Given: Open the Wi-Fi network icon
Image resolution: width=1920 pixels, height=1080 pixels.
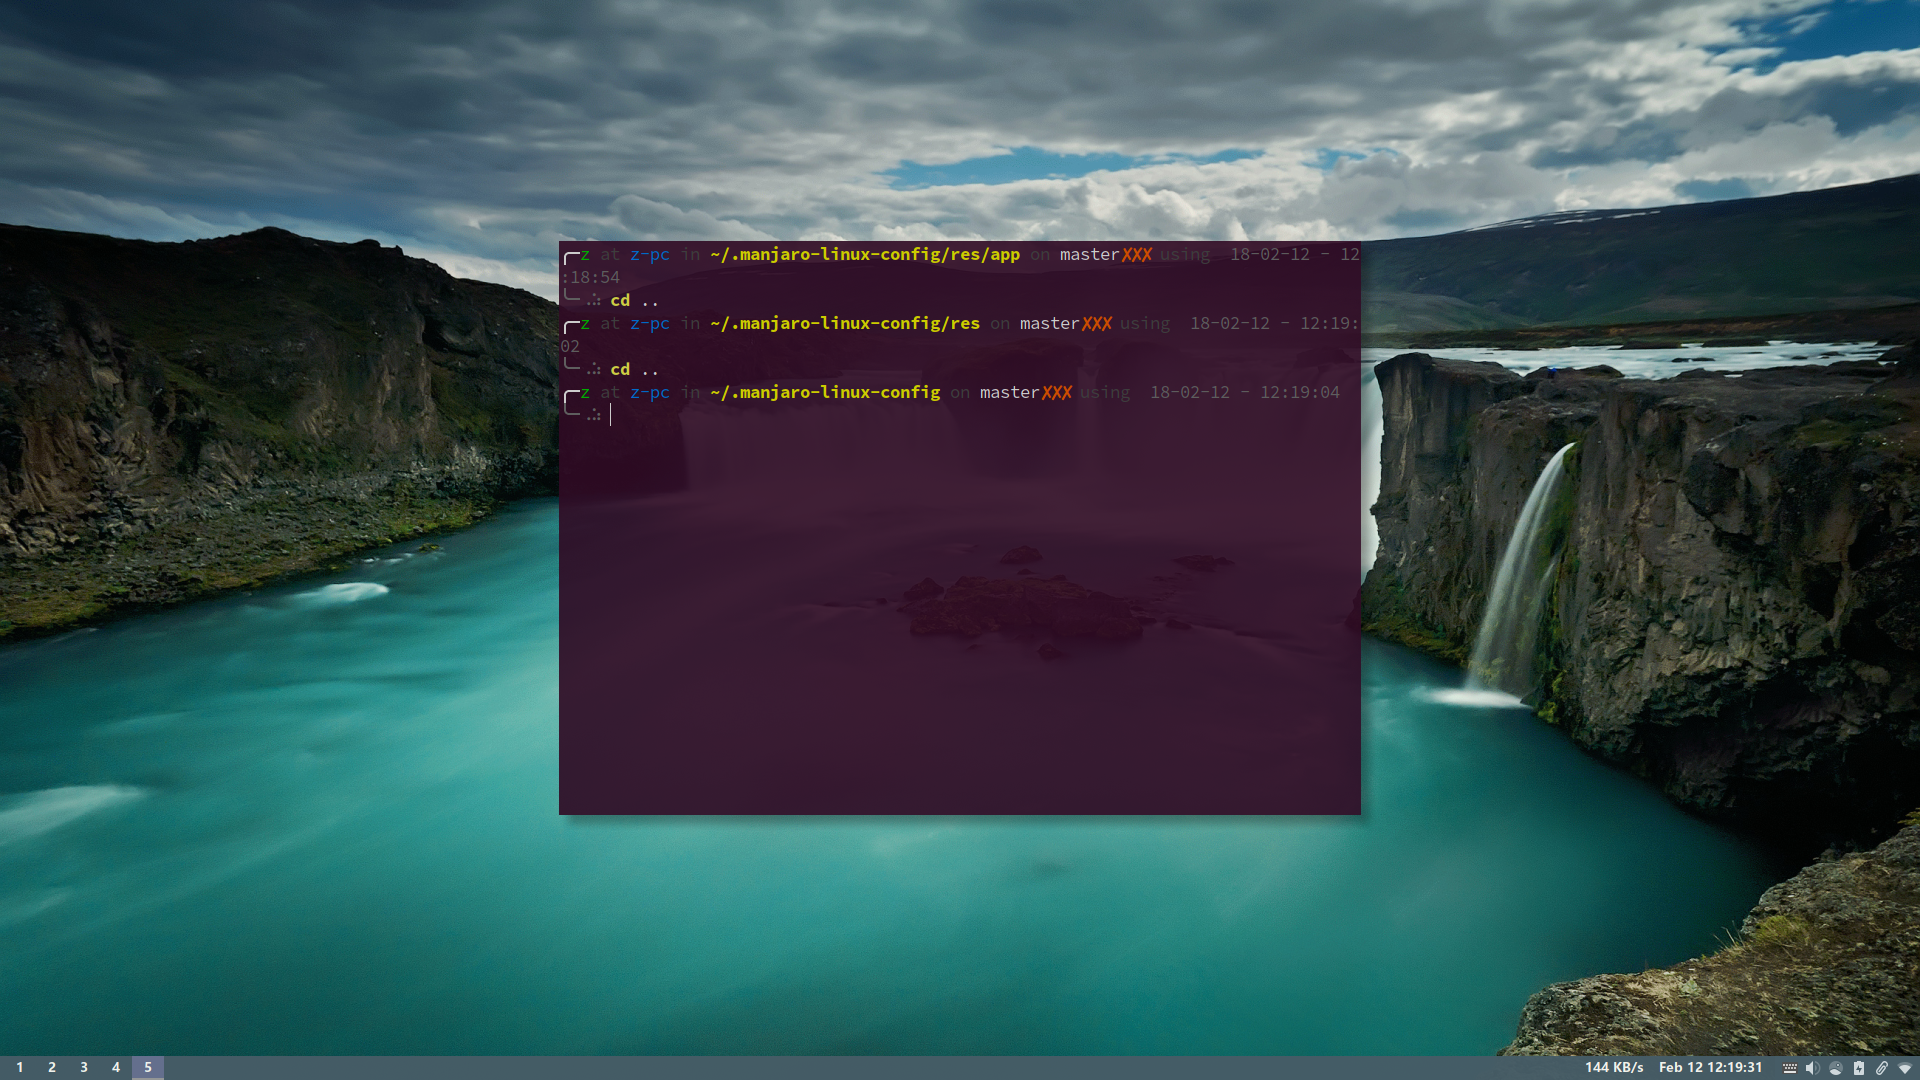Looking at the screenshot, I should (1905, 1068).
